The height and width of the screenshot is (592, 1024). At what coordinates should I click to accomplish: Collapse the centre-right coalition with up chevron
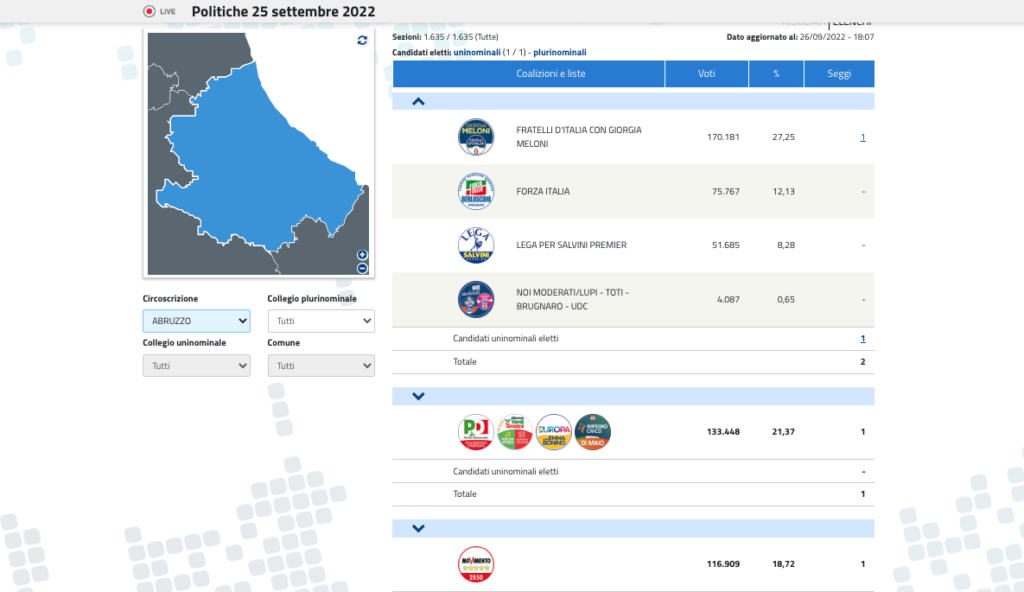tap(419, 101)
